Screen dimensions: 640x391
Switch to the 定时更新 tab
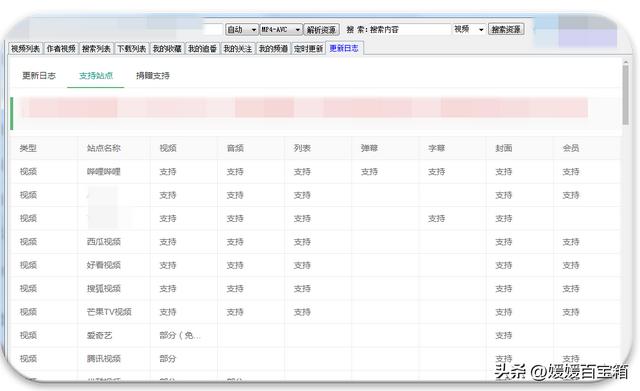308,49
